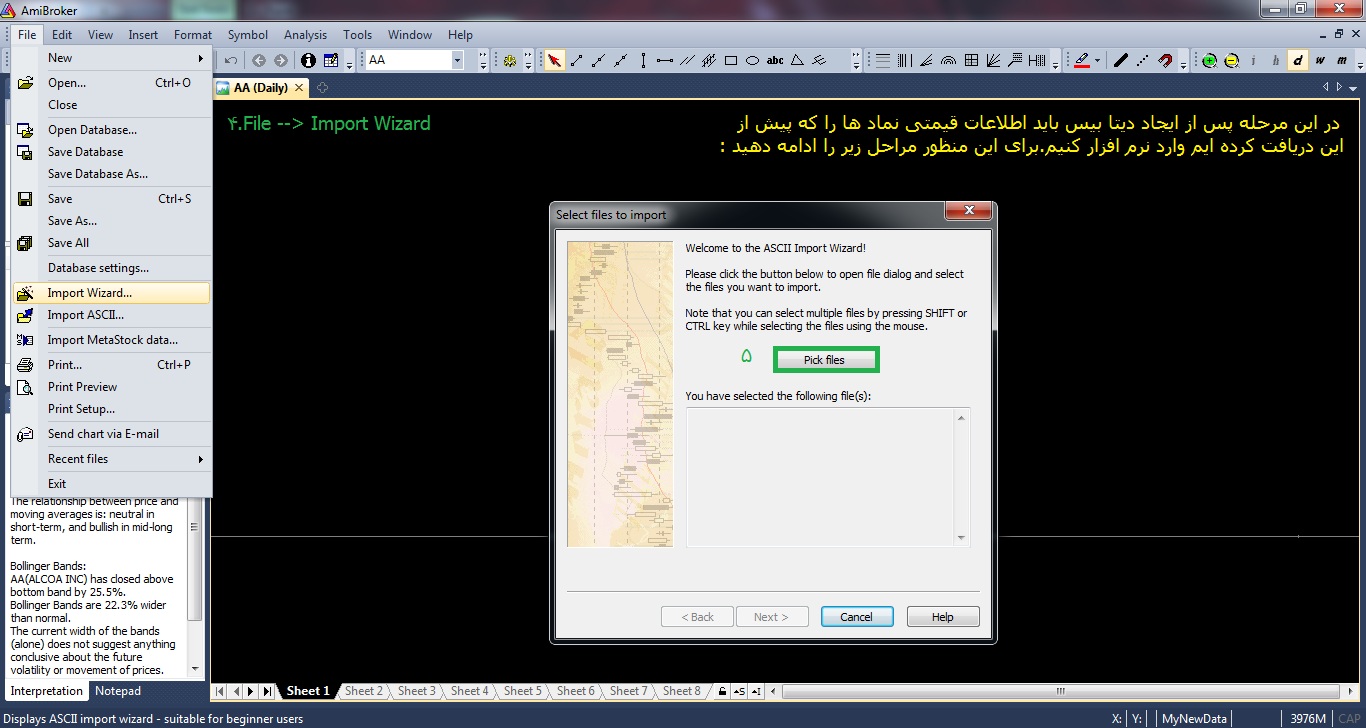Select the vertical time zones tool

(905, 60)
